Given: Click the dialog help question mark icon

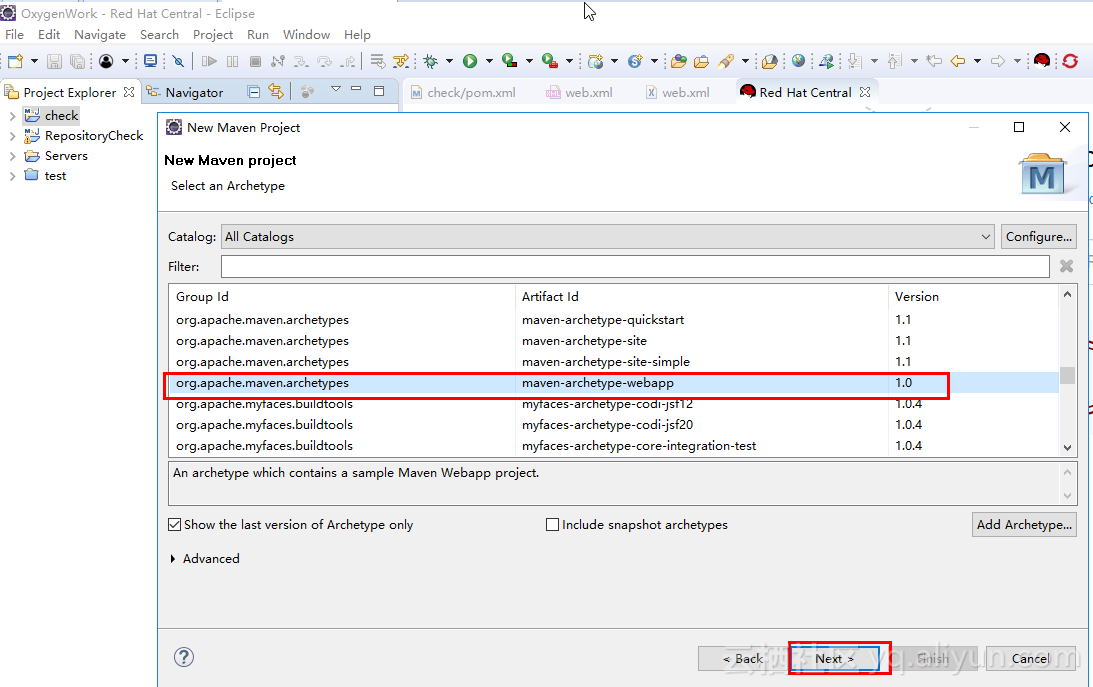Looking at the screenshot, I should point(184,657).
